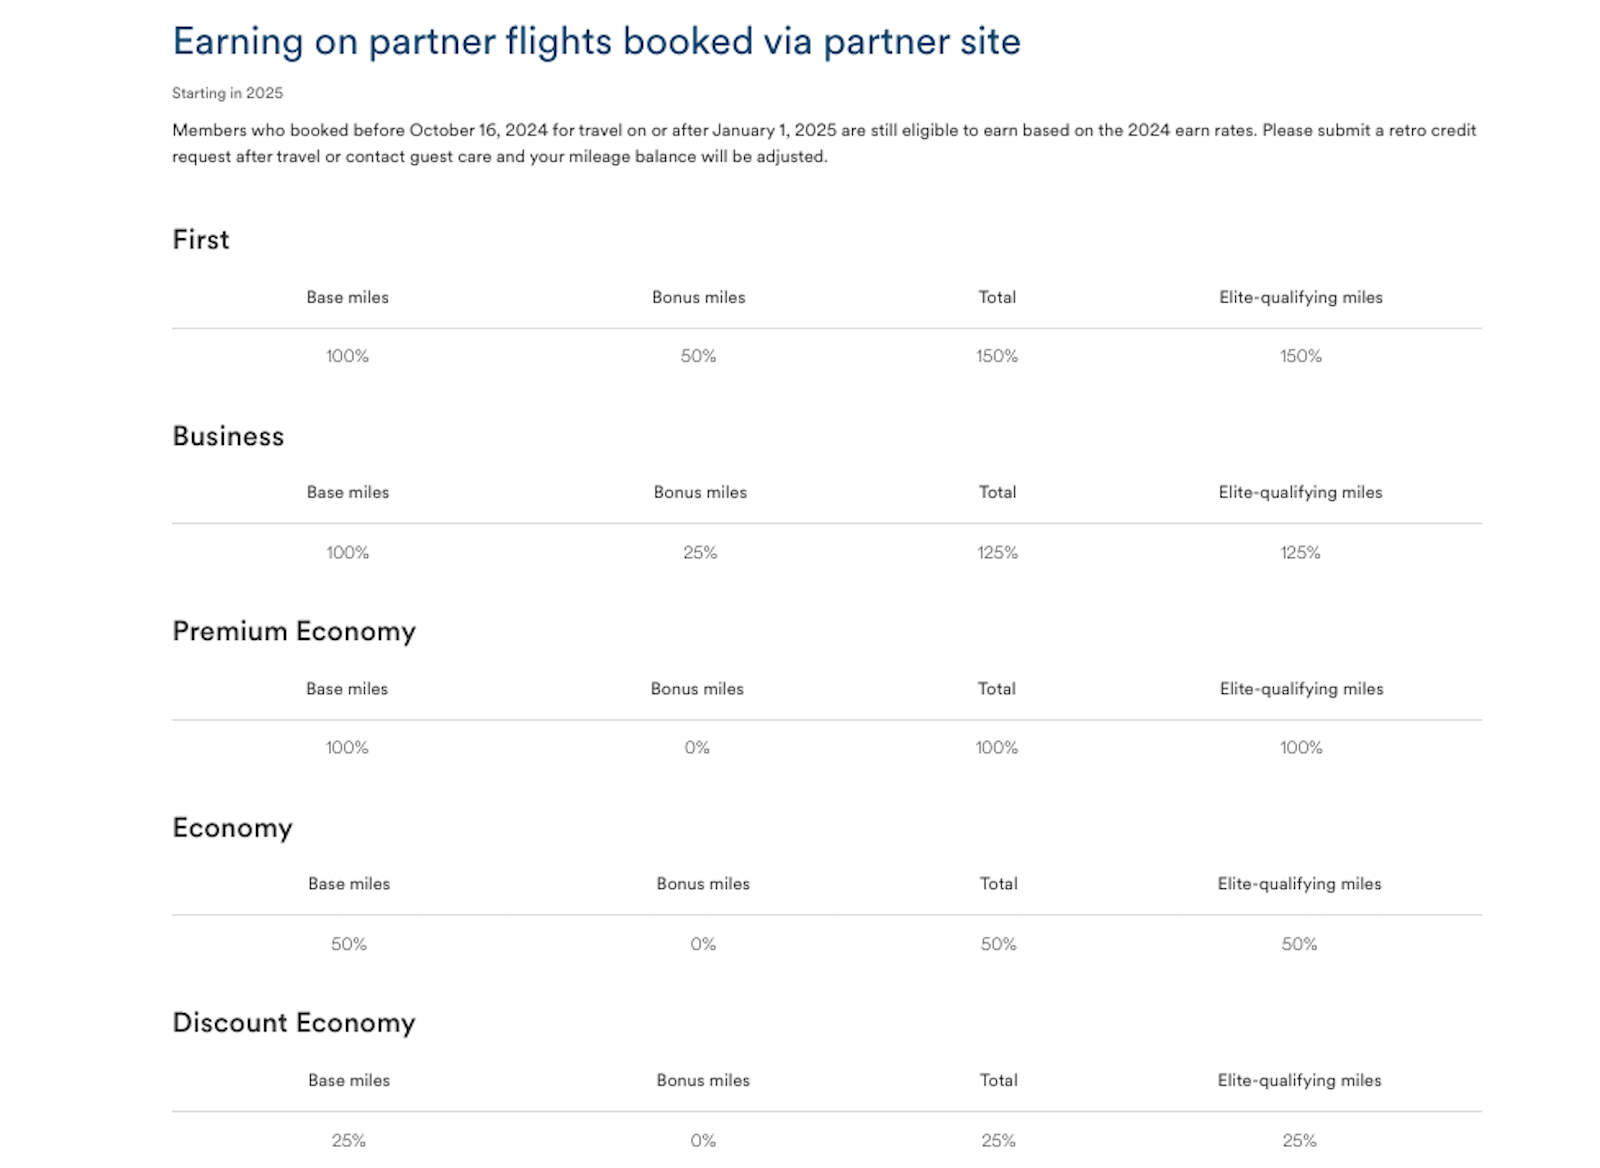Click the paragraph about 2024 earn rates

coord(823,143)
